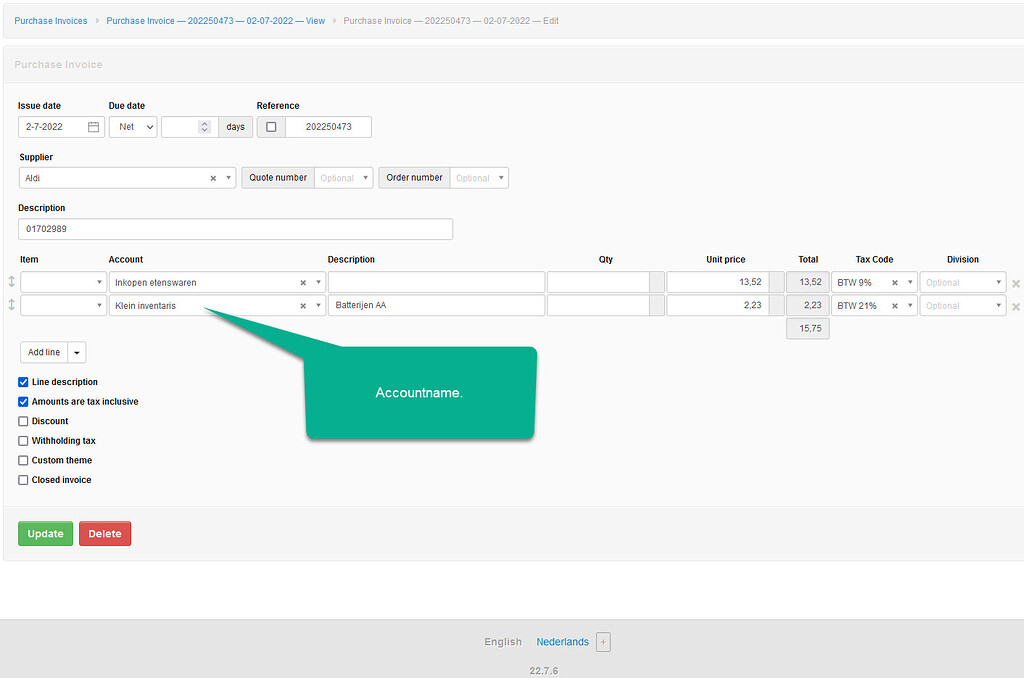The width and height of the screenshot is (1024, 678).
Task: Grab the reorder handle of Inkopen etenswaren line
Action: [x=11, y=282]
